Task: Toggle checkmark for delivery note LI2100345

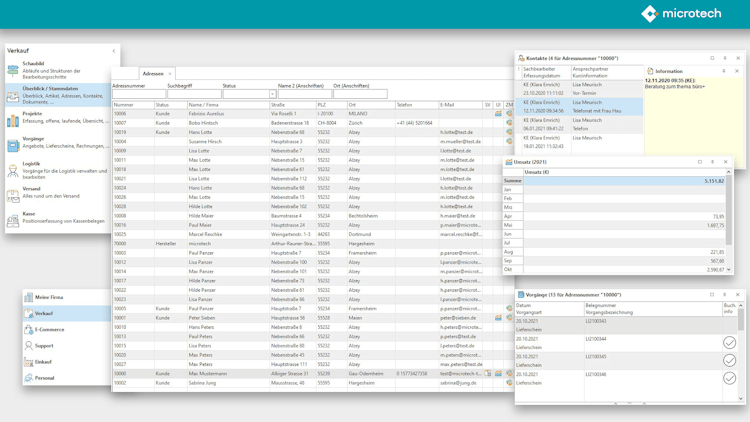Action: coord(729,360)
